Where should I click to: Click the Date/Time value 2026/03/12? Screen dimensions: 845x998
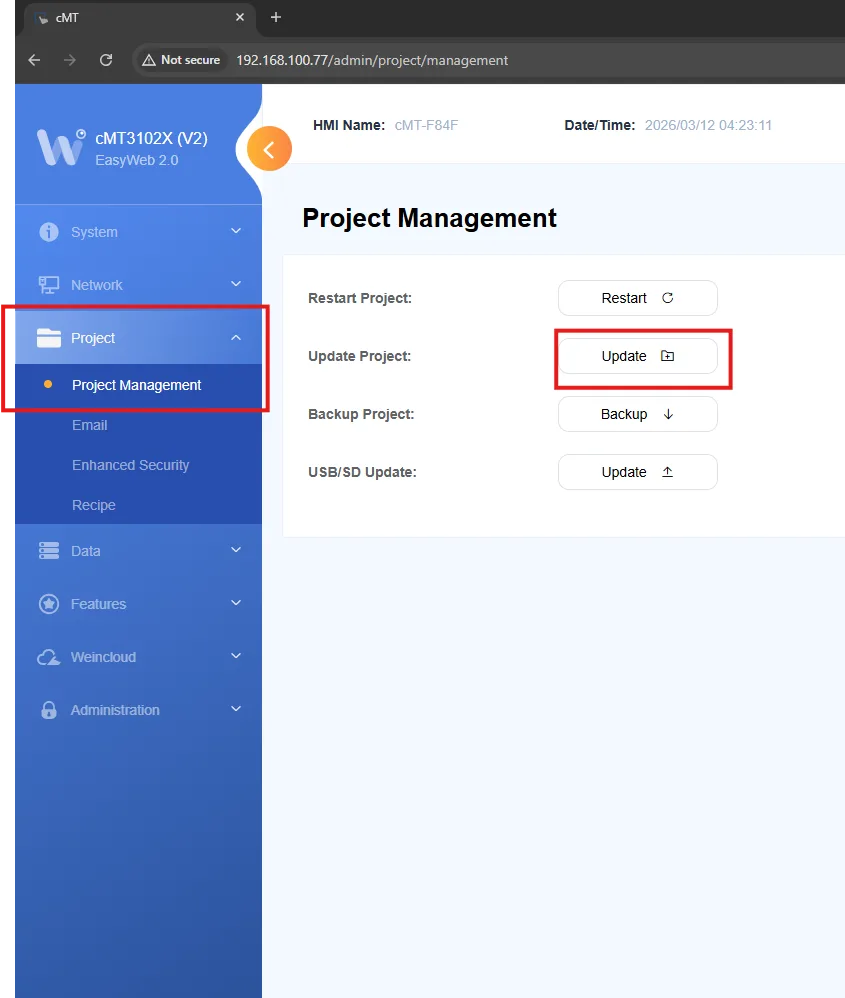pos(708,125)
